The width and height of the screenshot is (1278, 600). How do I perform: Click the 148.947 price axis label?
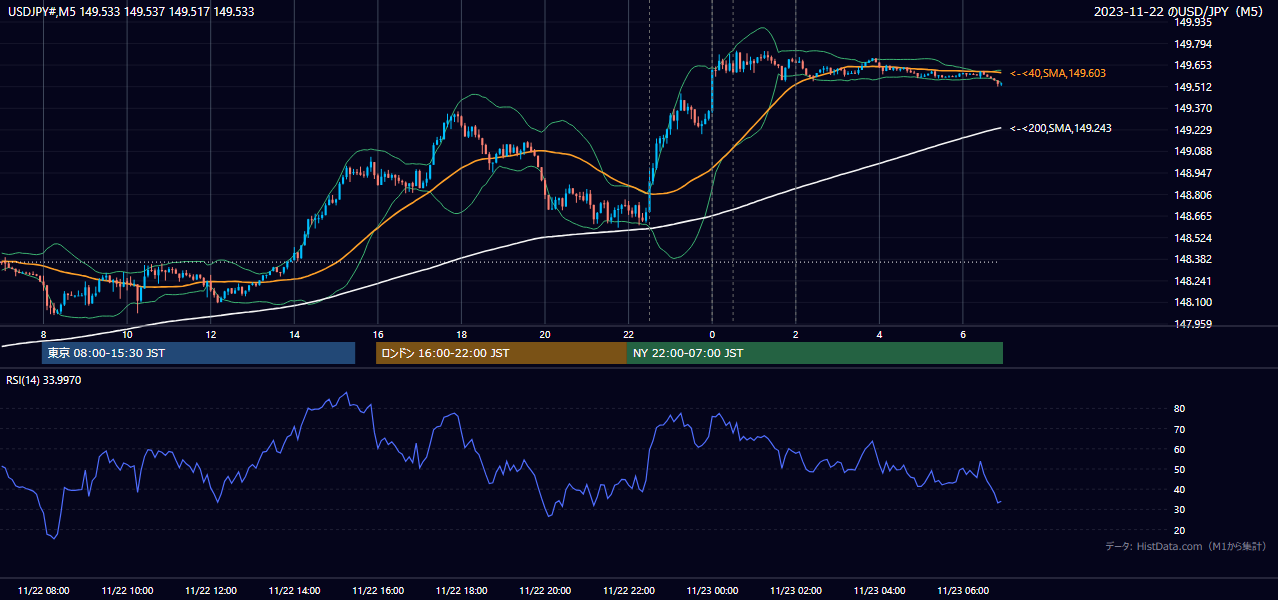[x=1194, y=173]
